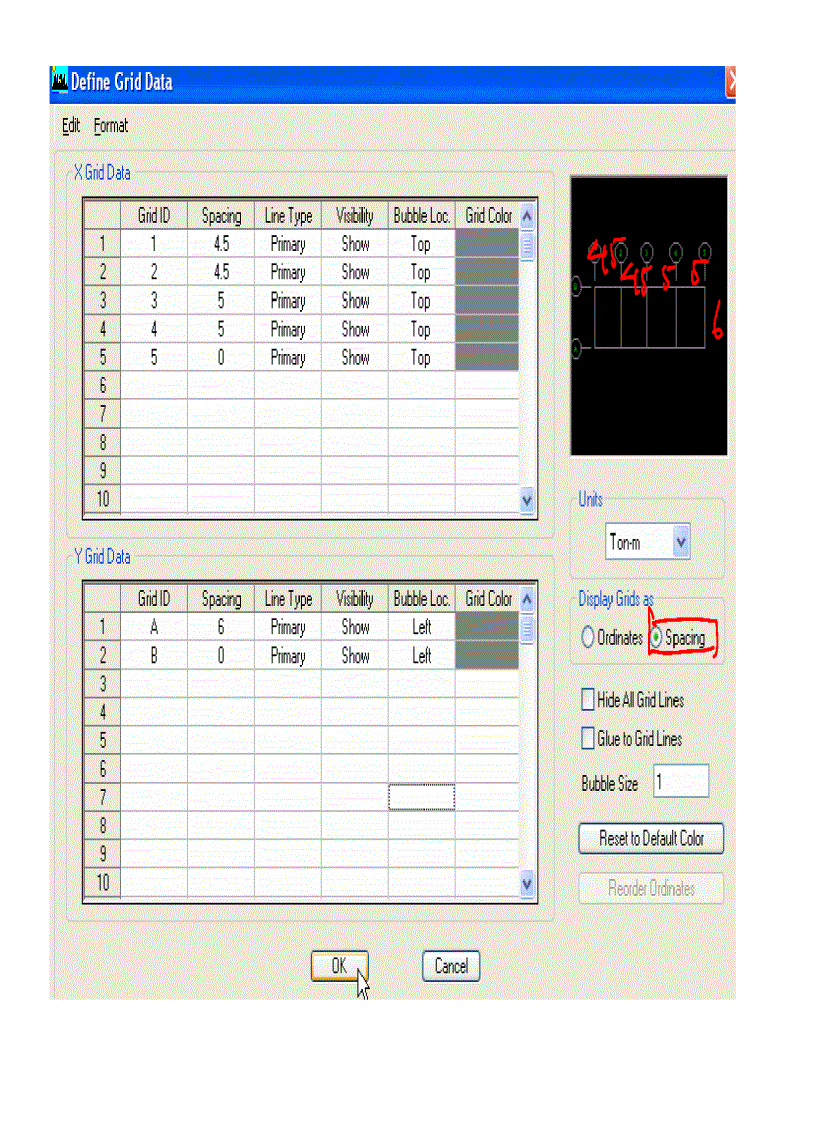816x1123 pixels.
Task: Open the Format menu
Action: coord(111,126)
